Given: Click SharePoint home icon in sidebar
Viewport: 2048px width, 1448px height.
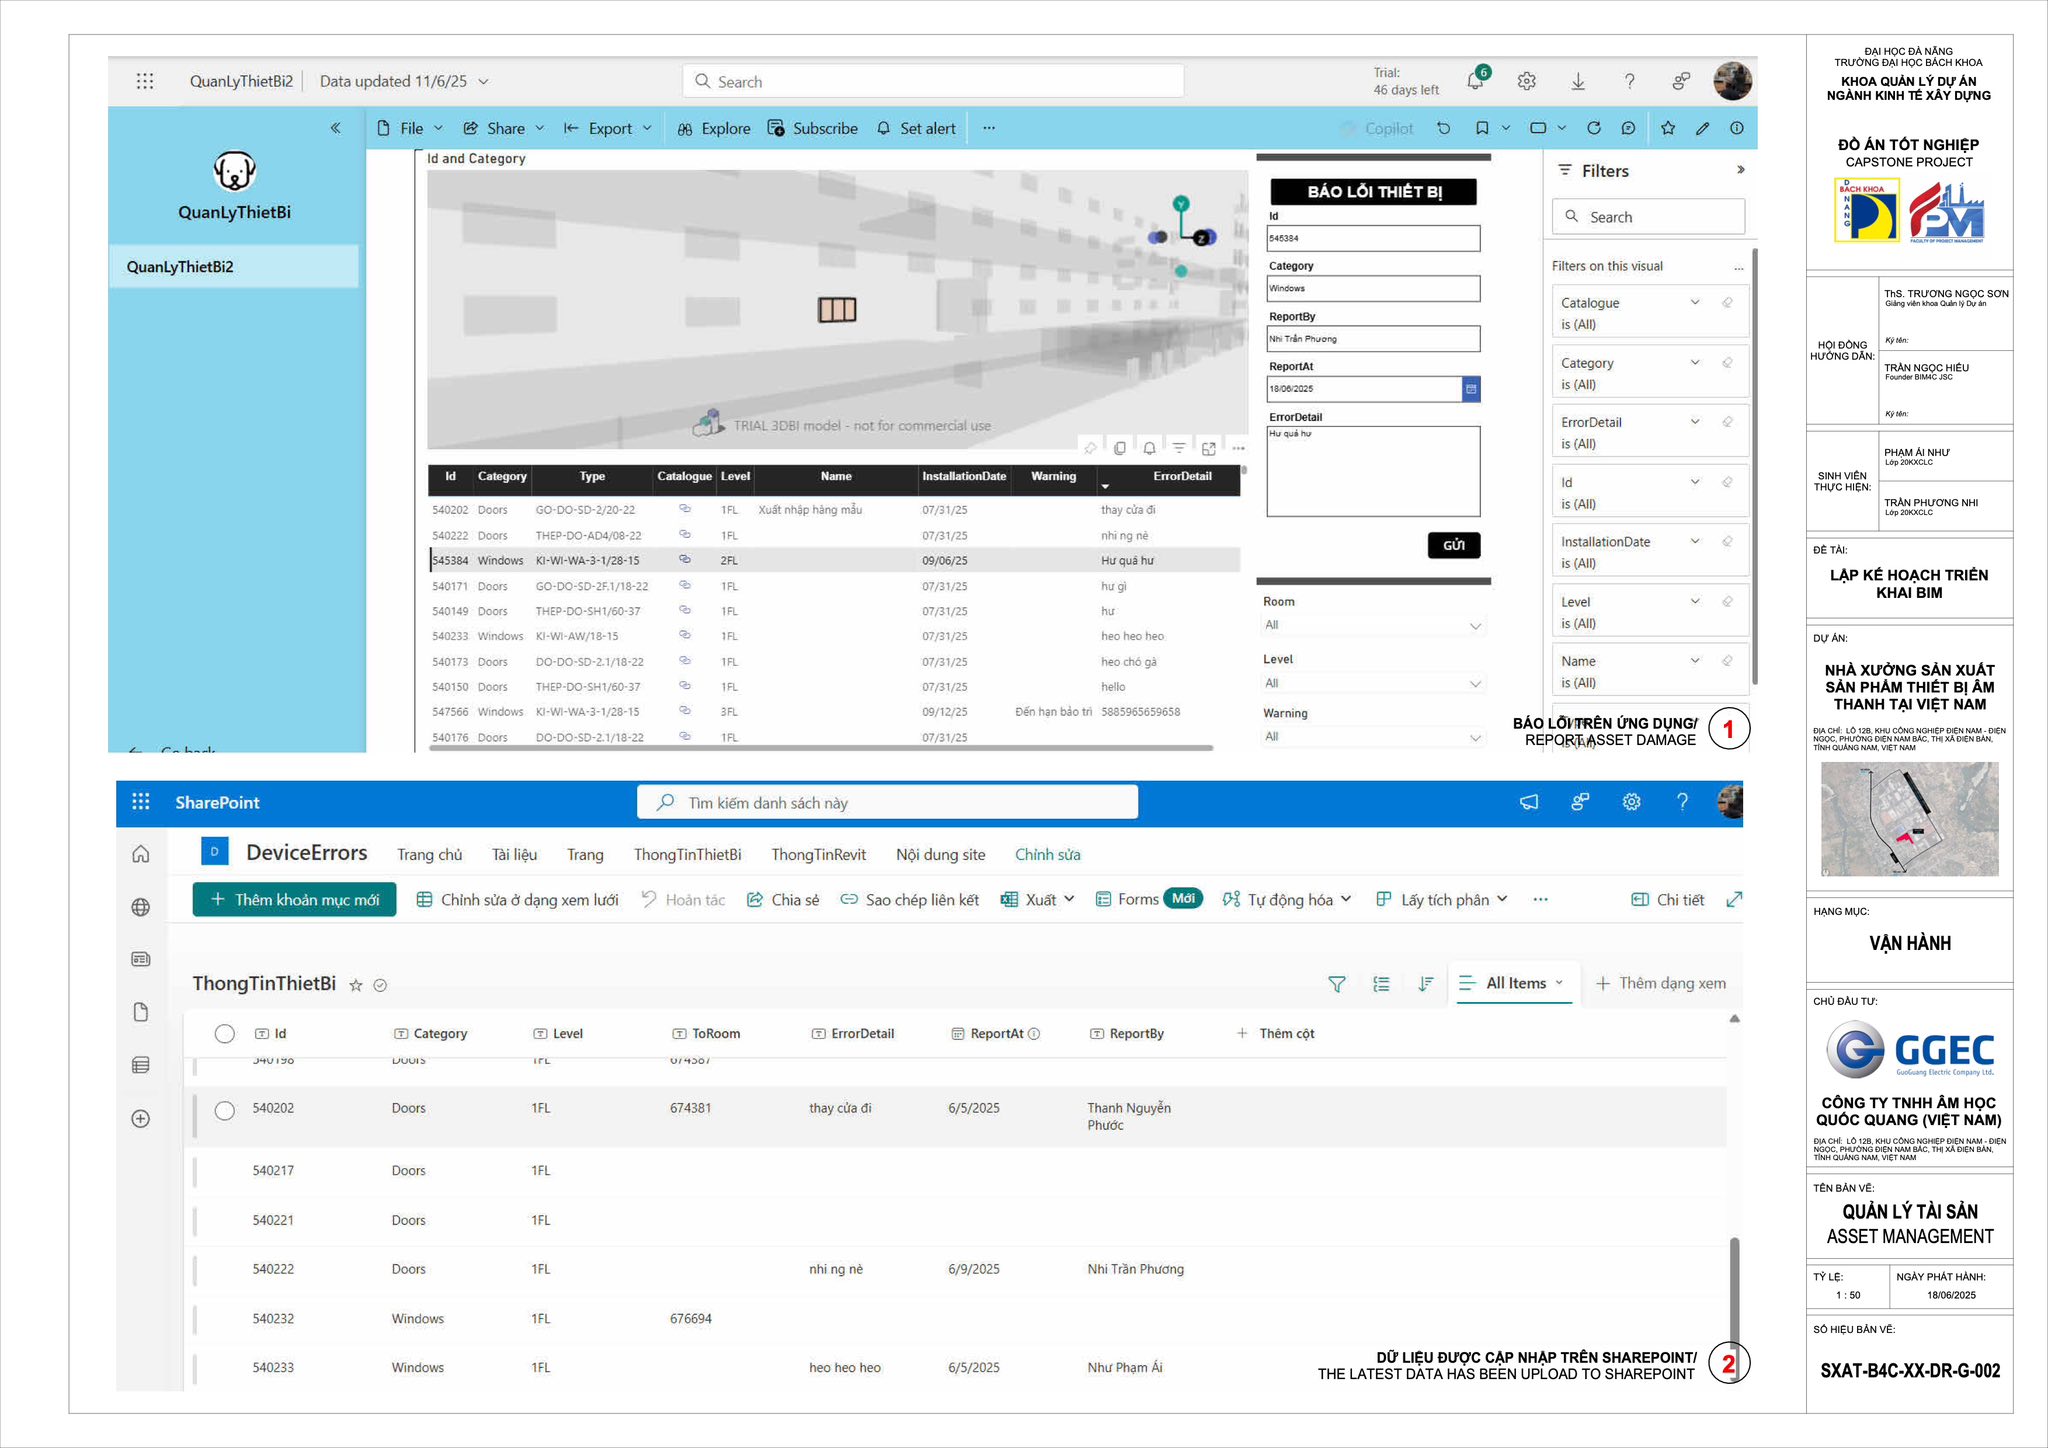Looking at the screenshot, I should point(141,854).
